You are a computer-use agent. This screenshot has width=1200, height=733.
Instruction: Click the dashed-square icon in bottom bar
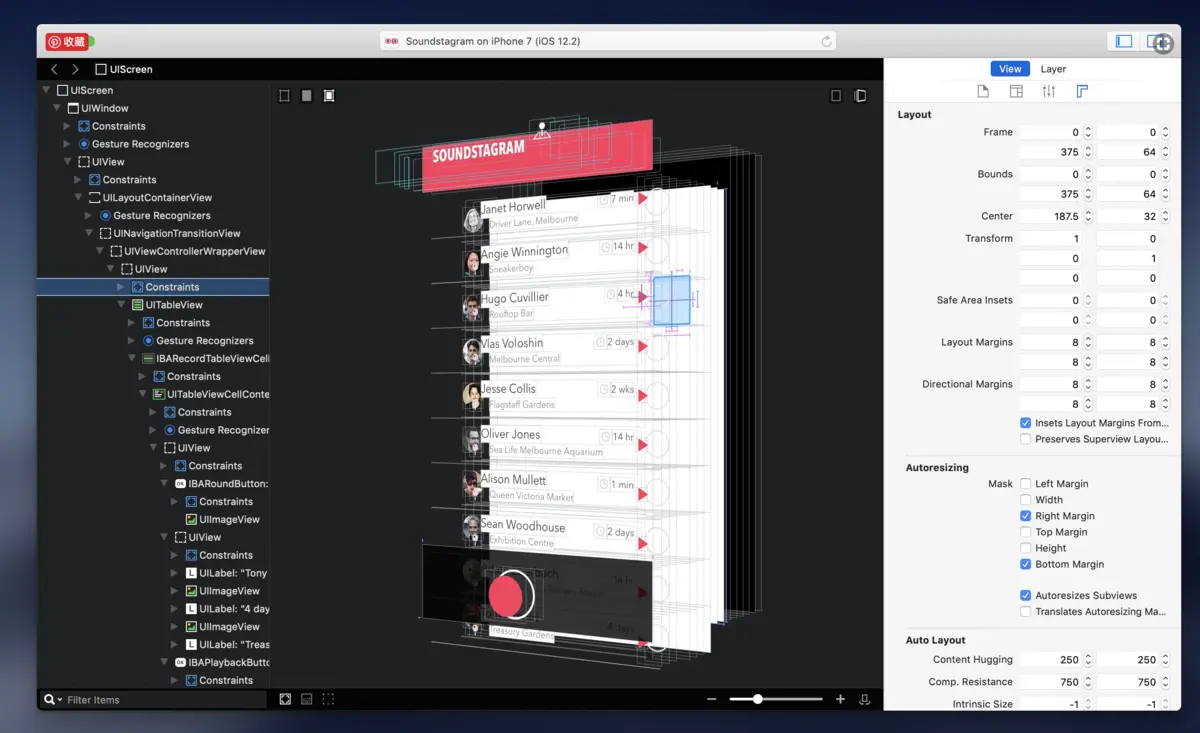click(328, 699)
